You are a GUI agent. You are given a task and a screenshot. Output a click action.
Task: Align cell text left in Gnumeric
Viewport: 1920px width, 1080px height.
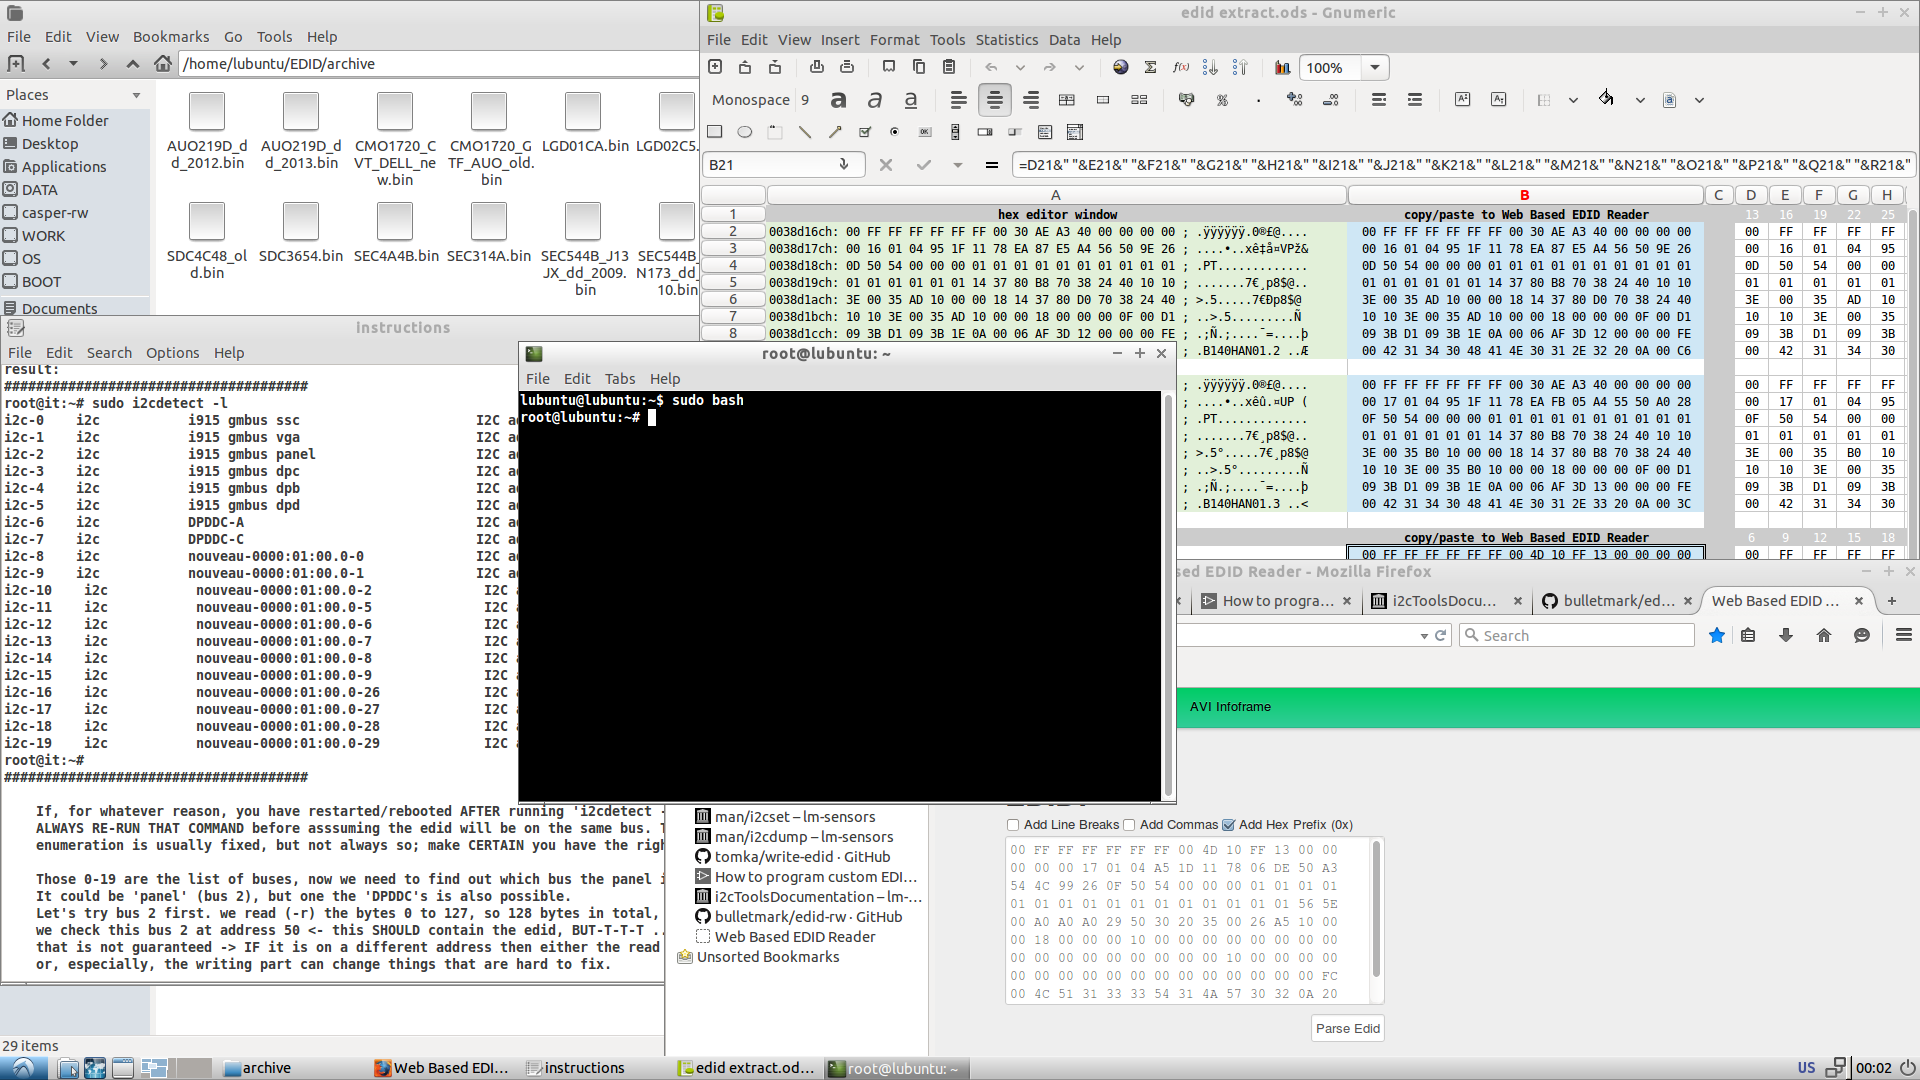pos(958,99)
